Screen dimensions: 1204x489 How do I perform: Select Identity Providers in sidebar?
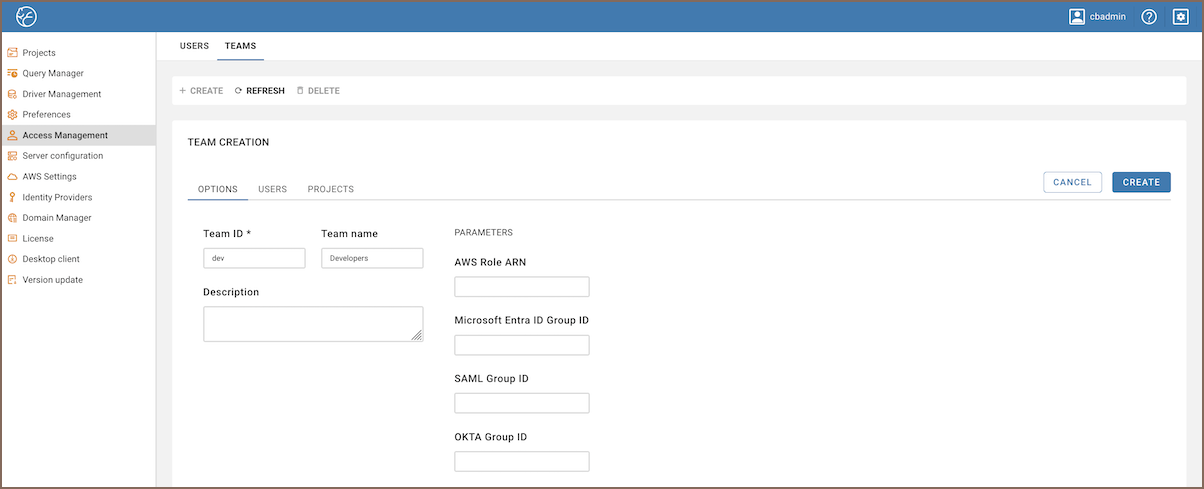(57, 197)
